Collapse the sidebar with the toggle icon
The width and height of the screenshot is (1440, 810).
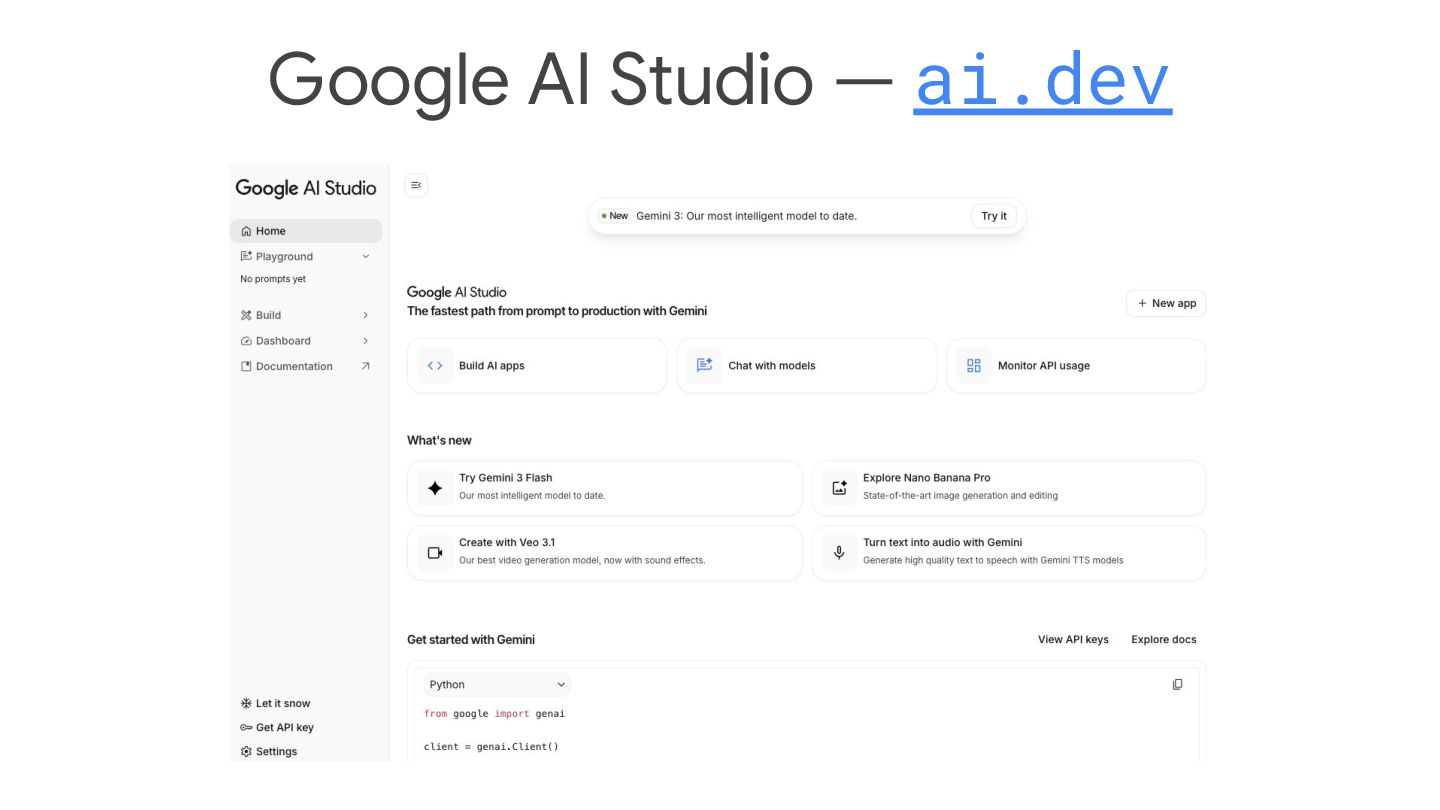pos(416,185)
